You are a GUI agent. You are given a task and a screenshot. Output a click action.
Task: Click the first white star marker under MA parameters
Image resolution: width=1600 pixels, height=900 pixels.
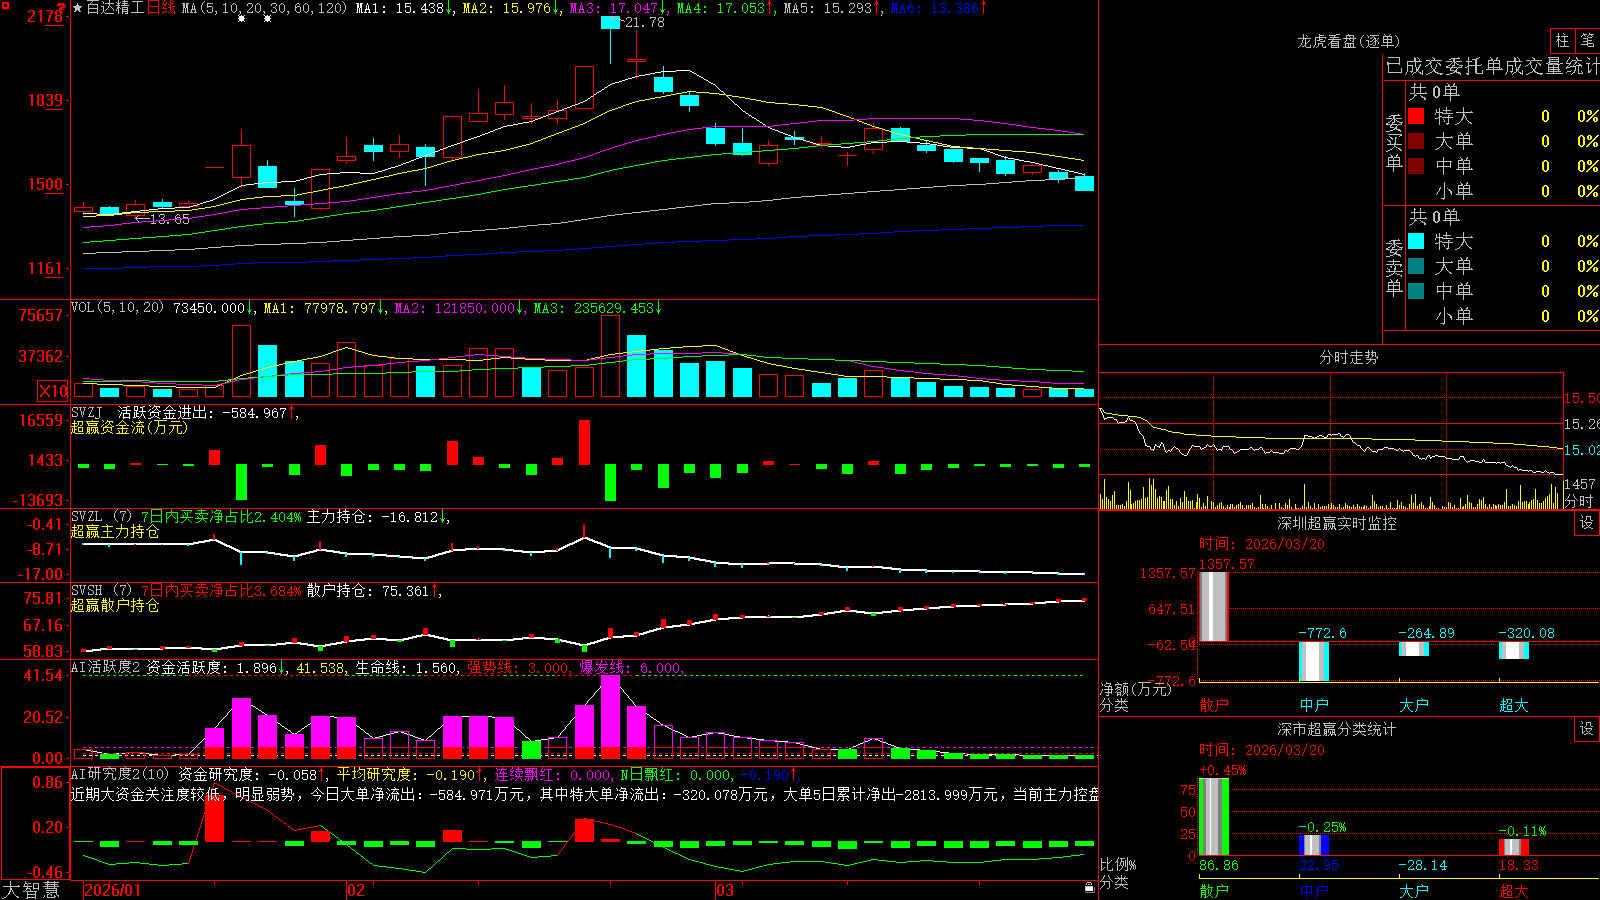(241, 19)
